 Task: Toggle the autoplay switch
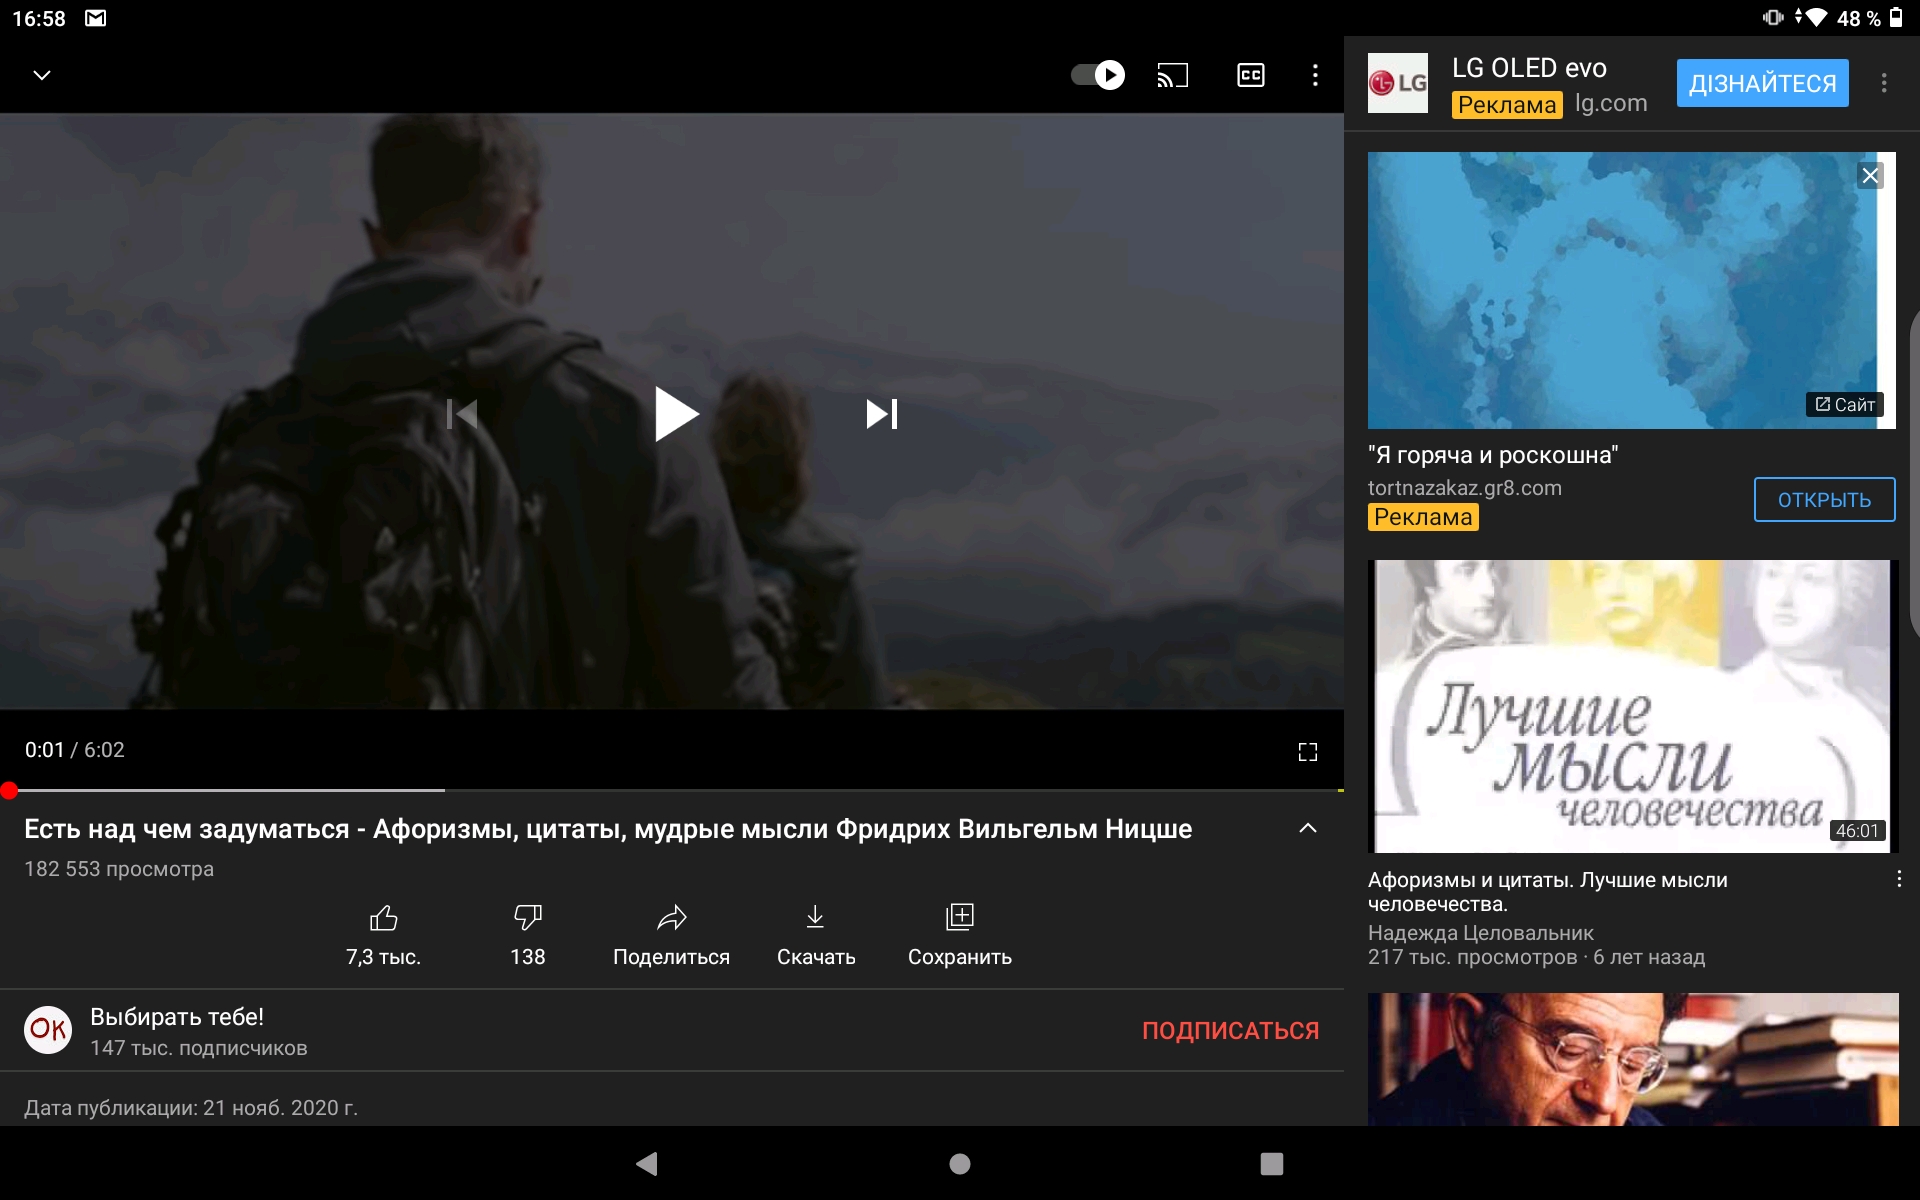(1097, 75)
